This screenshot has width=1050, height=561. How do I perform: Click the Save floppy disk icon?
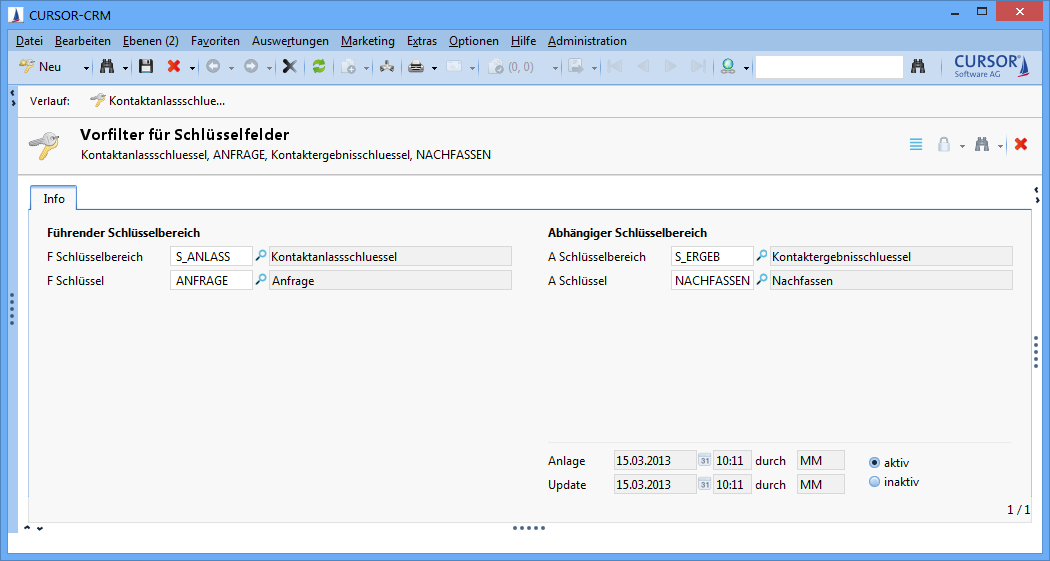(146, 67)
